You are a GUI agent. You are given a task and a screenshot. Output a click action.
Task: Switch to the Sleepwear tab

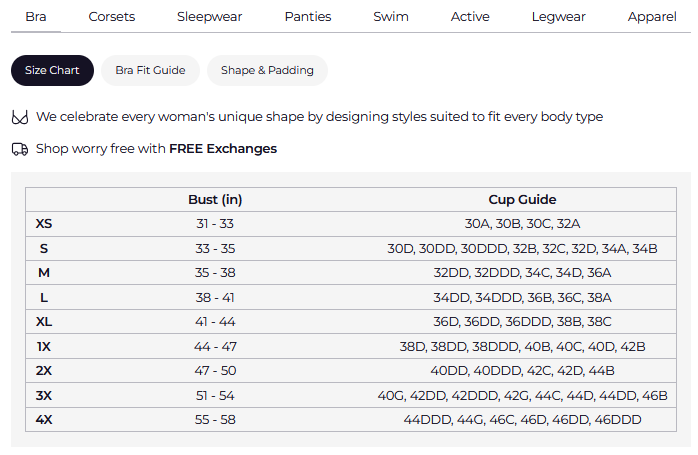tap(209, 17)
